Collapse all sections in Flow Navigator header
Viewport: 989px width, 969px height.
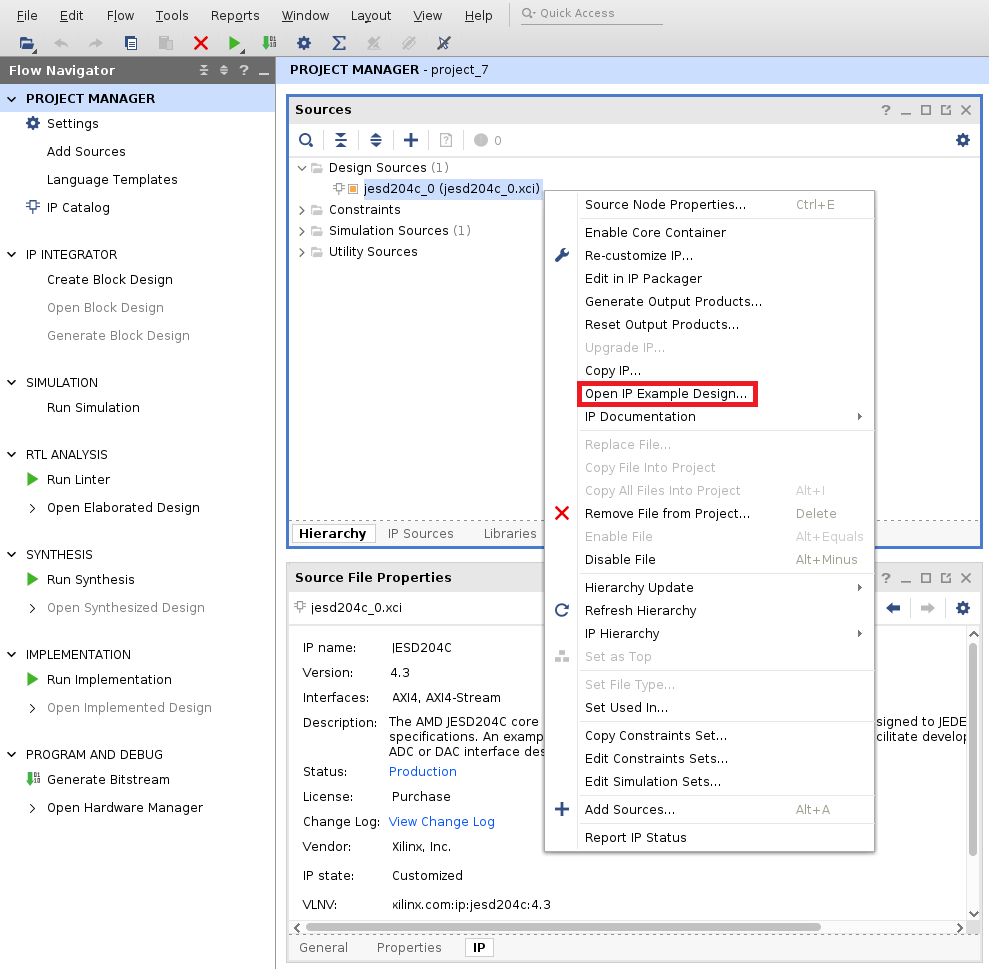tap(204, 70)
